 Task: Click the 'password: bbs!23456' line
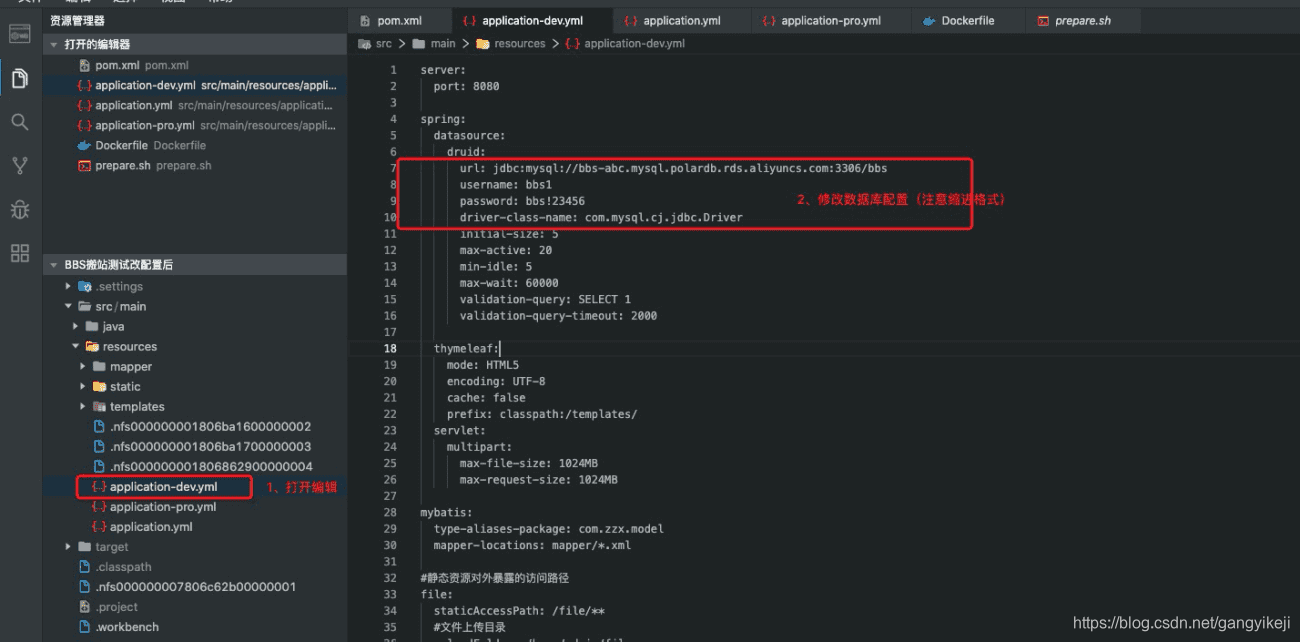pos(522,201)
